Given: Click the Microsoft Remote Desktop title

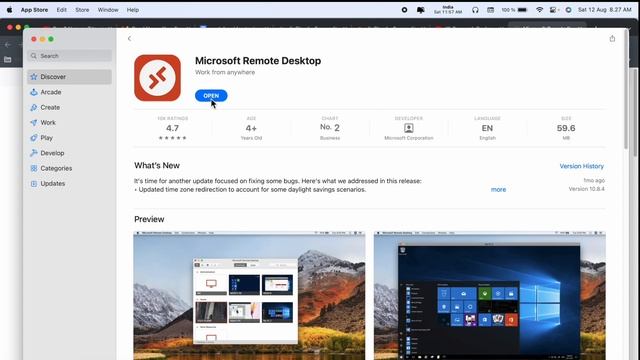Looking at the screenshot, I should tap(258, 61).
